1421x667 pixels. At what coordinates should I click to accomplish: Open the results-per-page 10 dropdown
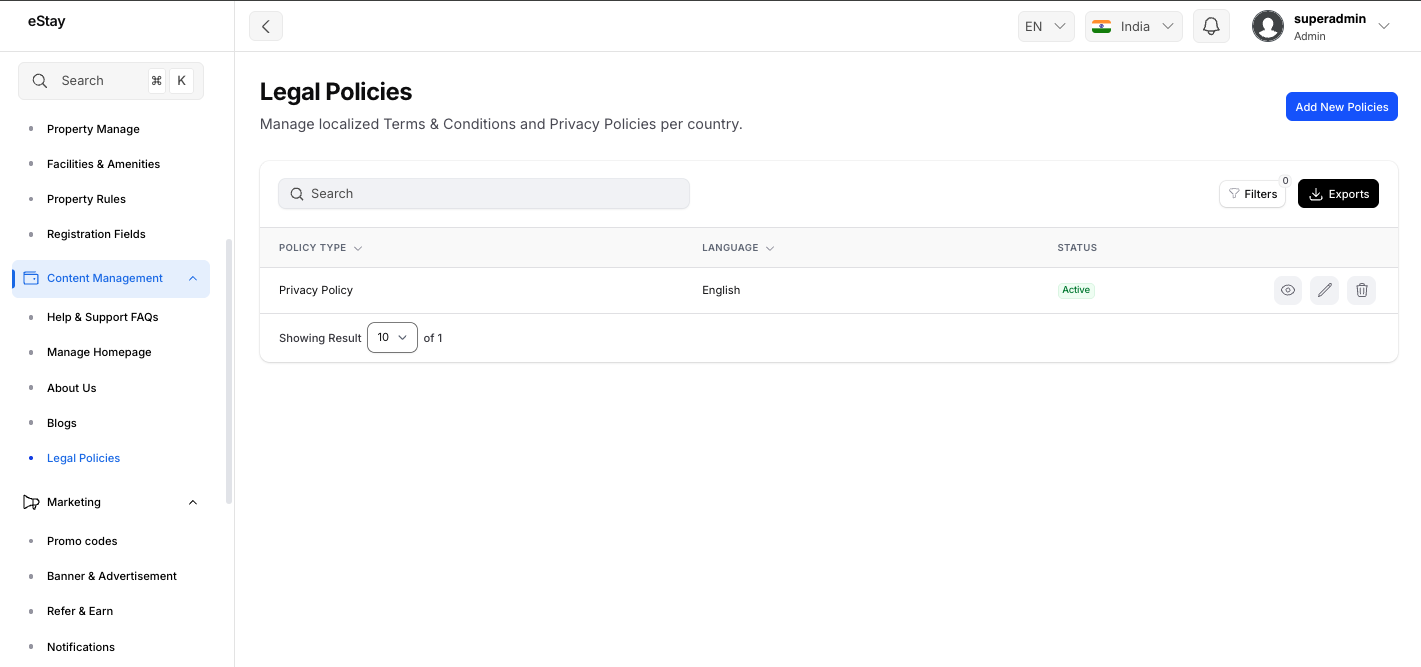coord(392,338)
